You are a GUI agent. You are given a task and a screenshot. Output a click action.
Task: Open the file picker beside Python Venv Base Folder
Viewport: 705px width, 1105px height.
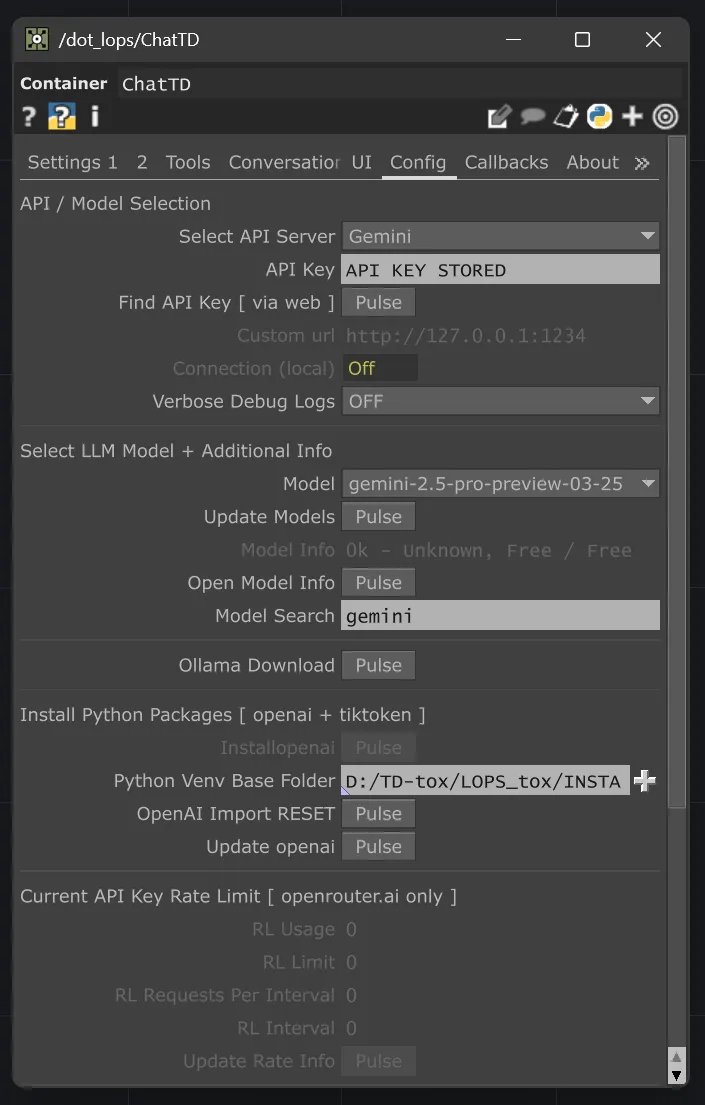point(645,780)
